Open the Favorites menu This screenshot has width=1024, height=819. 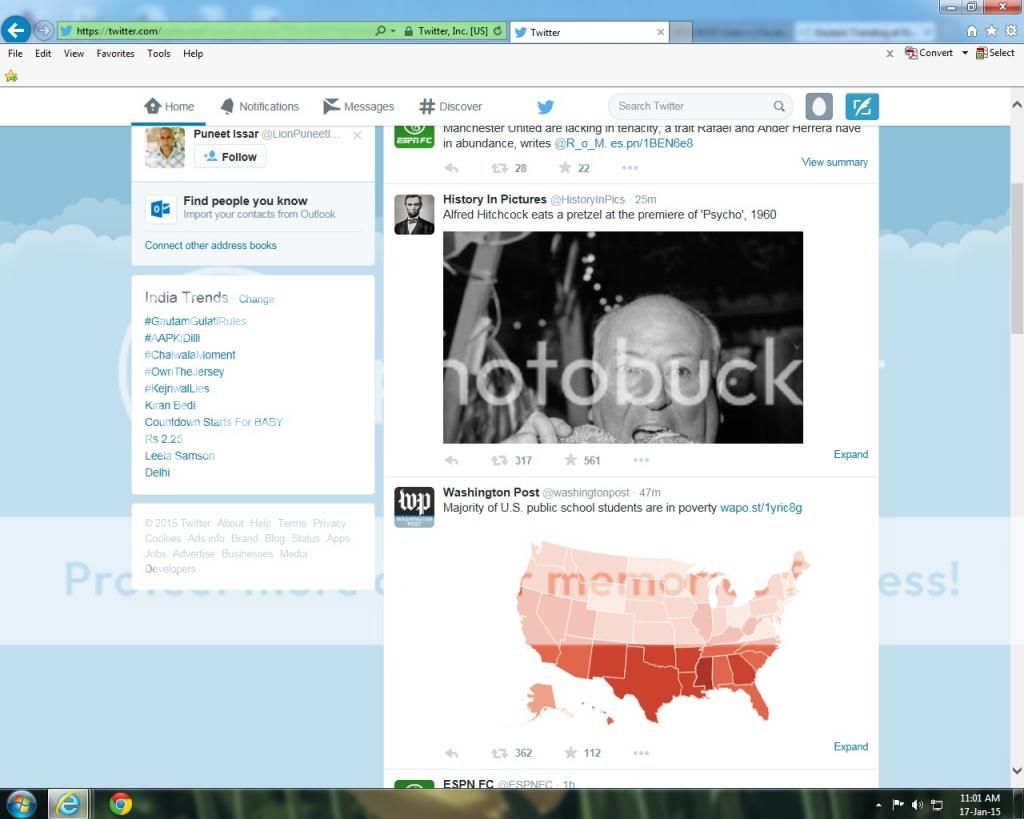point(116,54)
